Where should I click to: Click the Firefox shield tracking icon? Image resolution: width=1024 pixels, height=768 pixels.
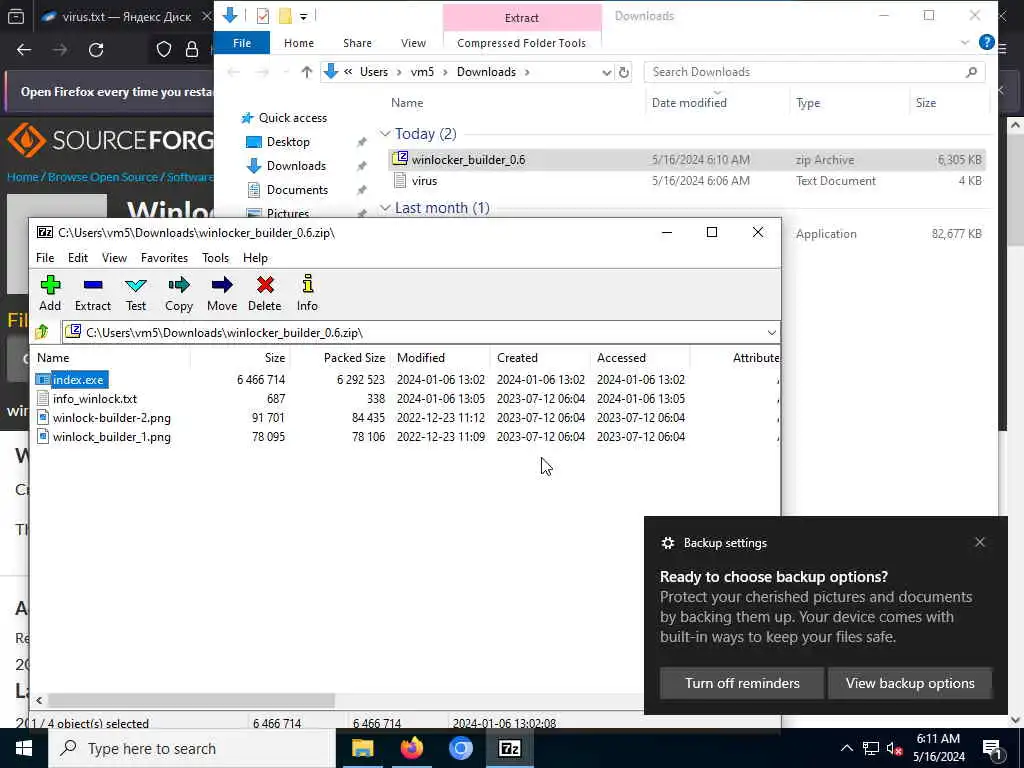tap(164, 50)
